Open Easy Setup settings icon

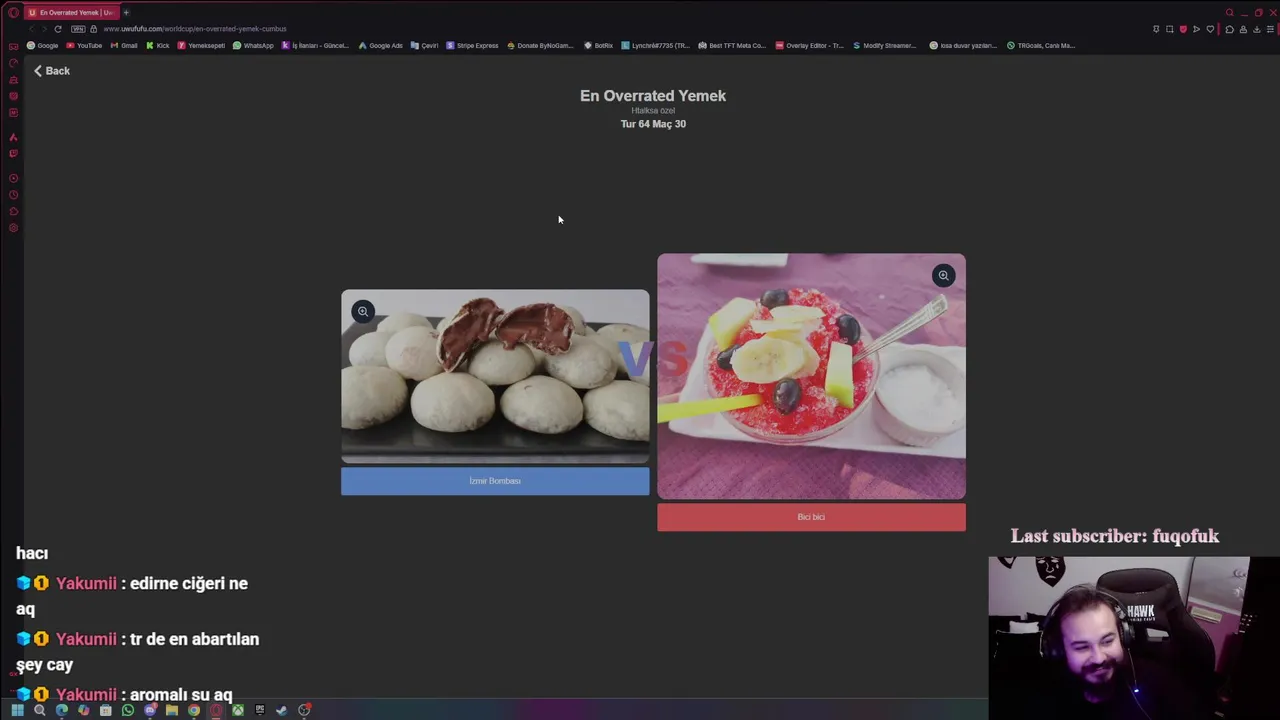click(x=1270, y=29)
